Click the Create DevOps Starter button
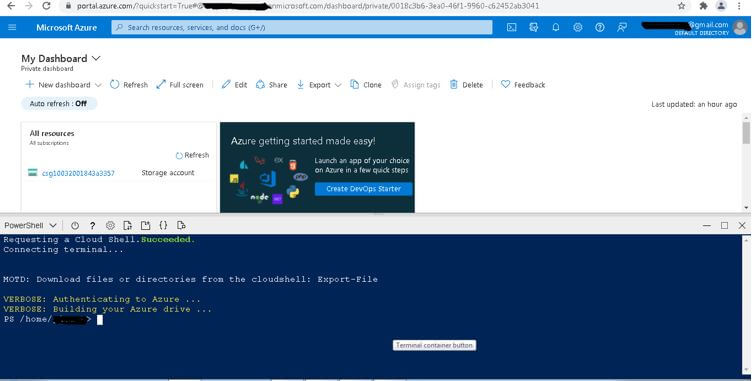756x381 pixels. 364,189
